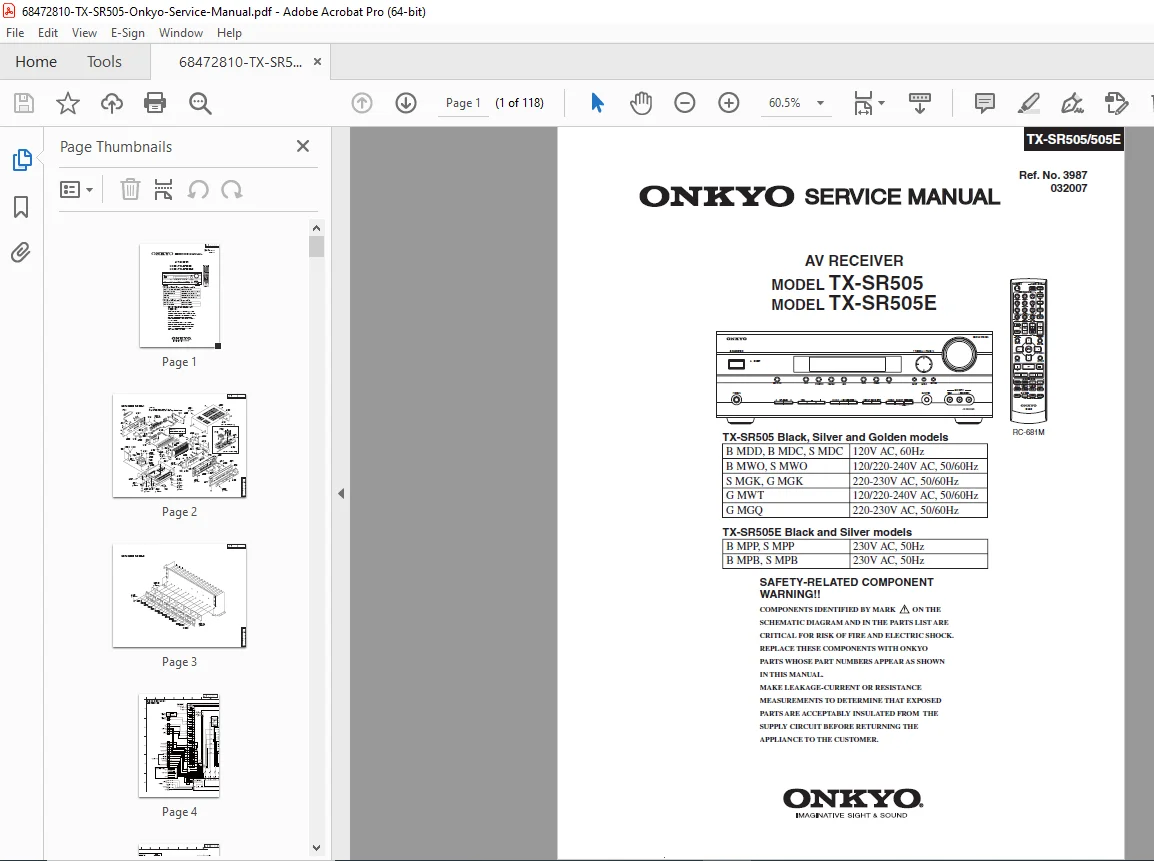The height and width of the screenshot is (861, 1154).
Task: Open the File menu
Action: [x=15, y=33]
